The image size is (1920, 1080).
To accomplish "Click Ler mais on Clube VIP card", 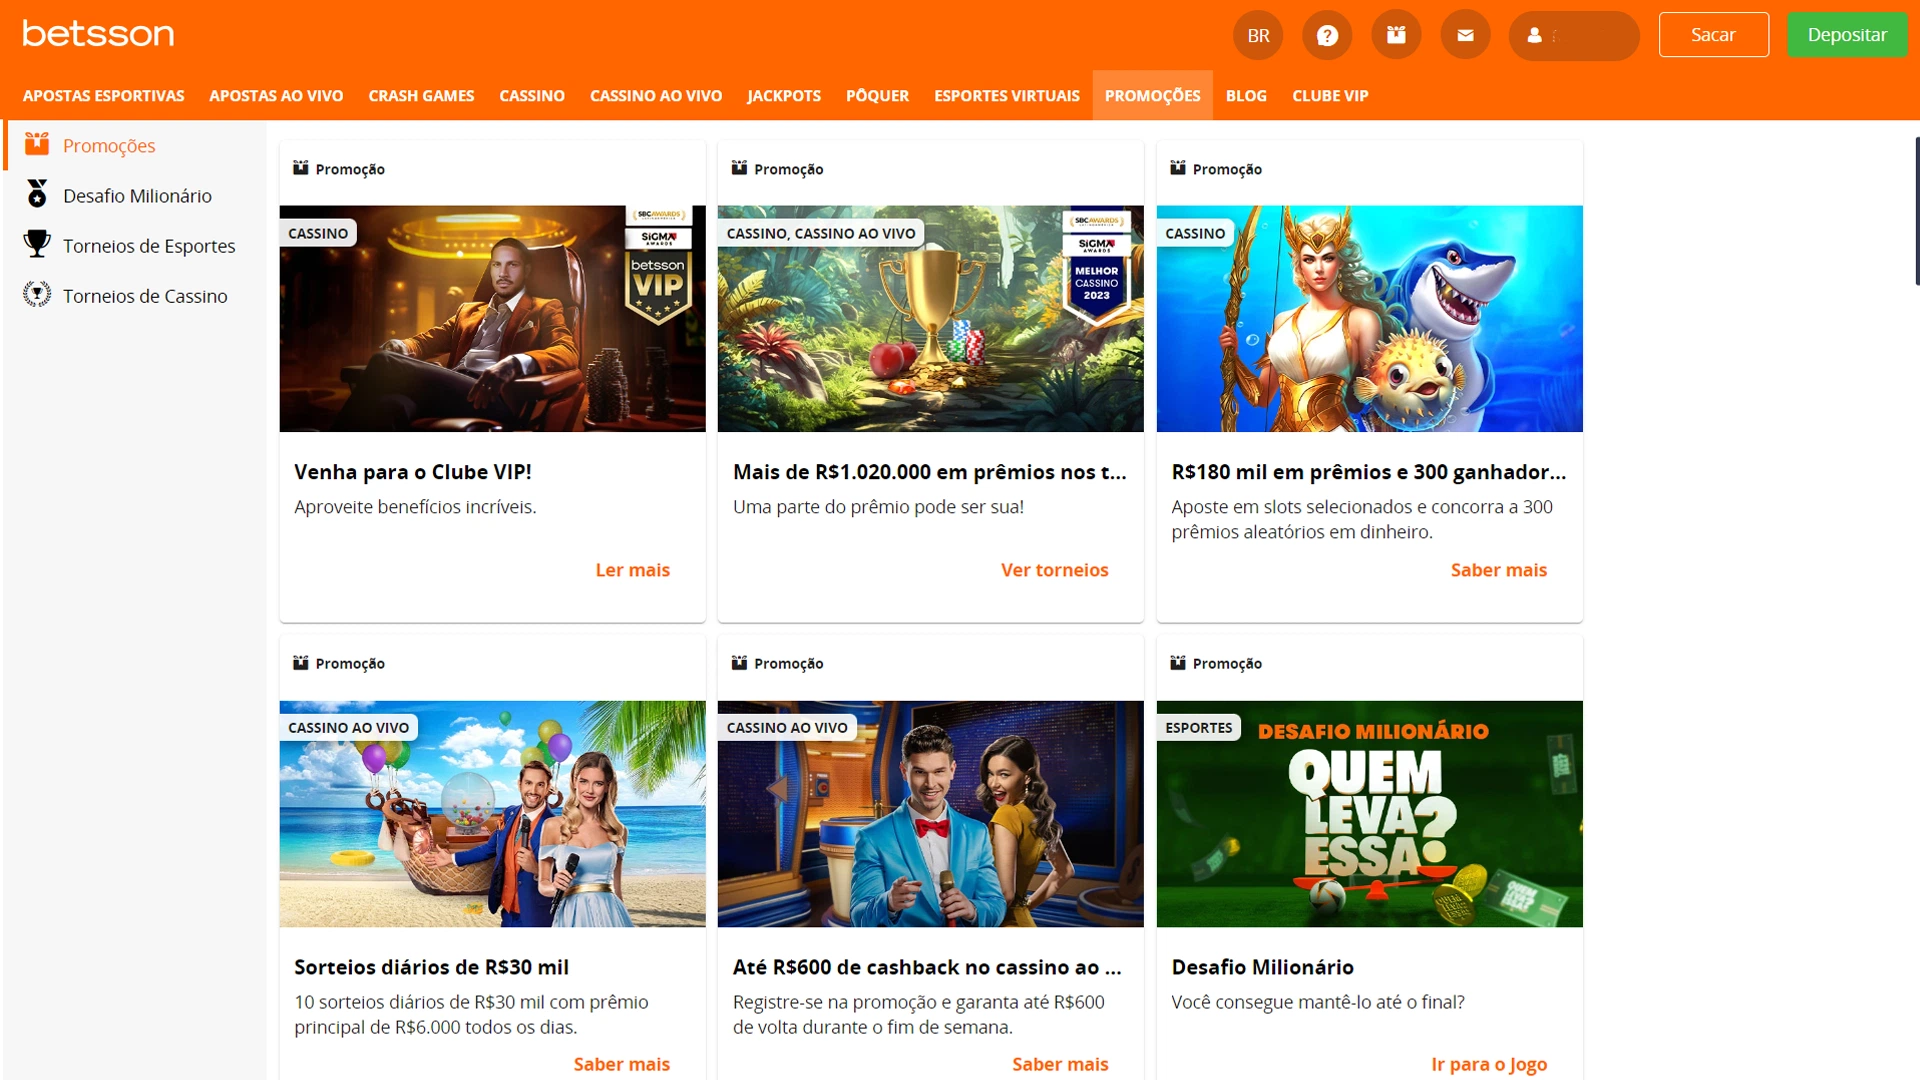I will tap(632, 570).
